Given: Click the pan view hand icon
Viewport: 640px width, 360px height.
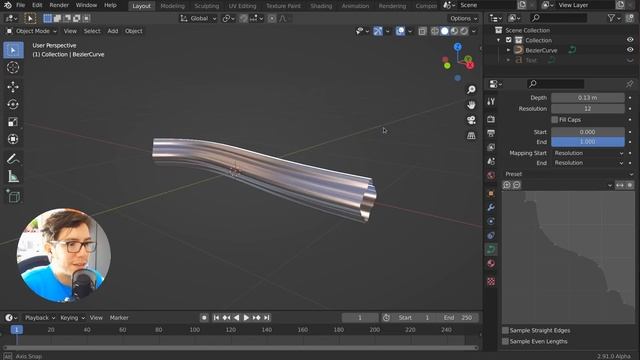Looking at the screenshot, I should point(471,105).
